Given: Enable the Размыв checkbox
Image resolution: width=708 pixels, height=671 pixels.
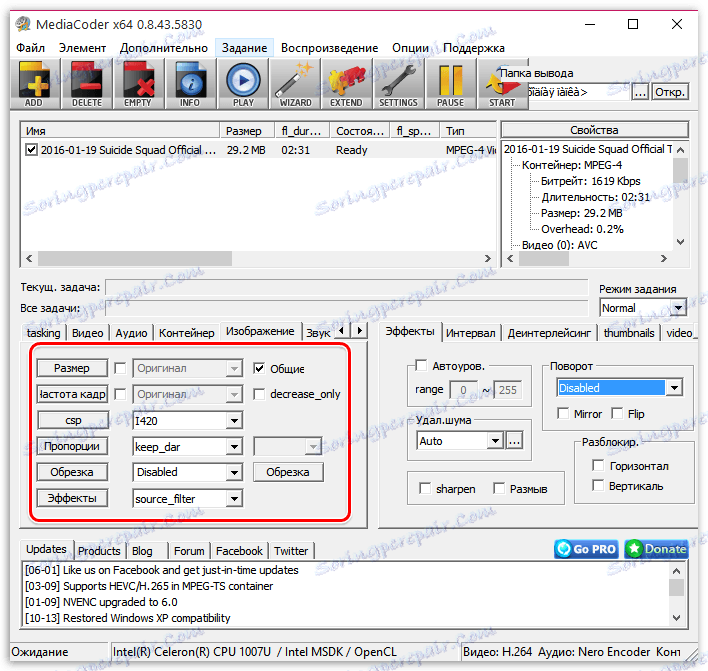Looking at the screenshot, I should pyautogui.click(x=499, y=488).
